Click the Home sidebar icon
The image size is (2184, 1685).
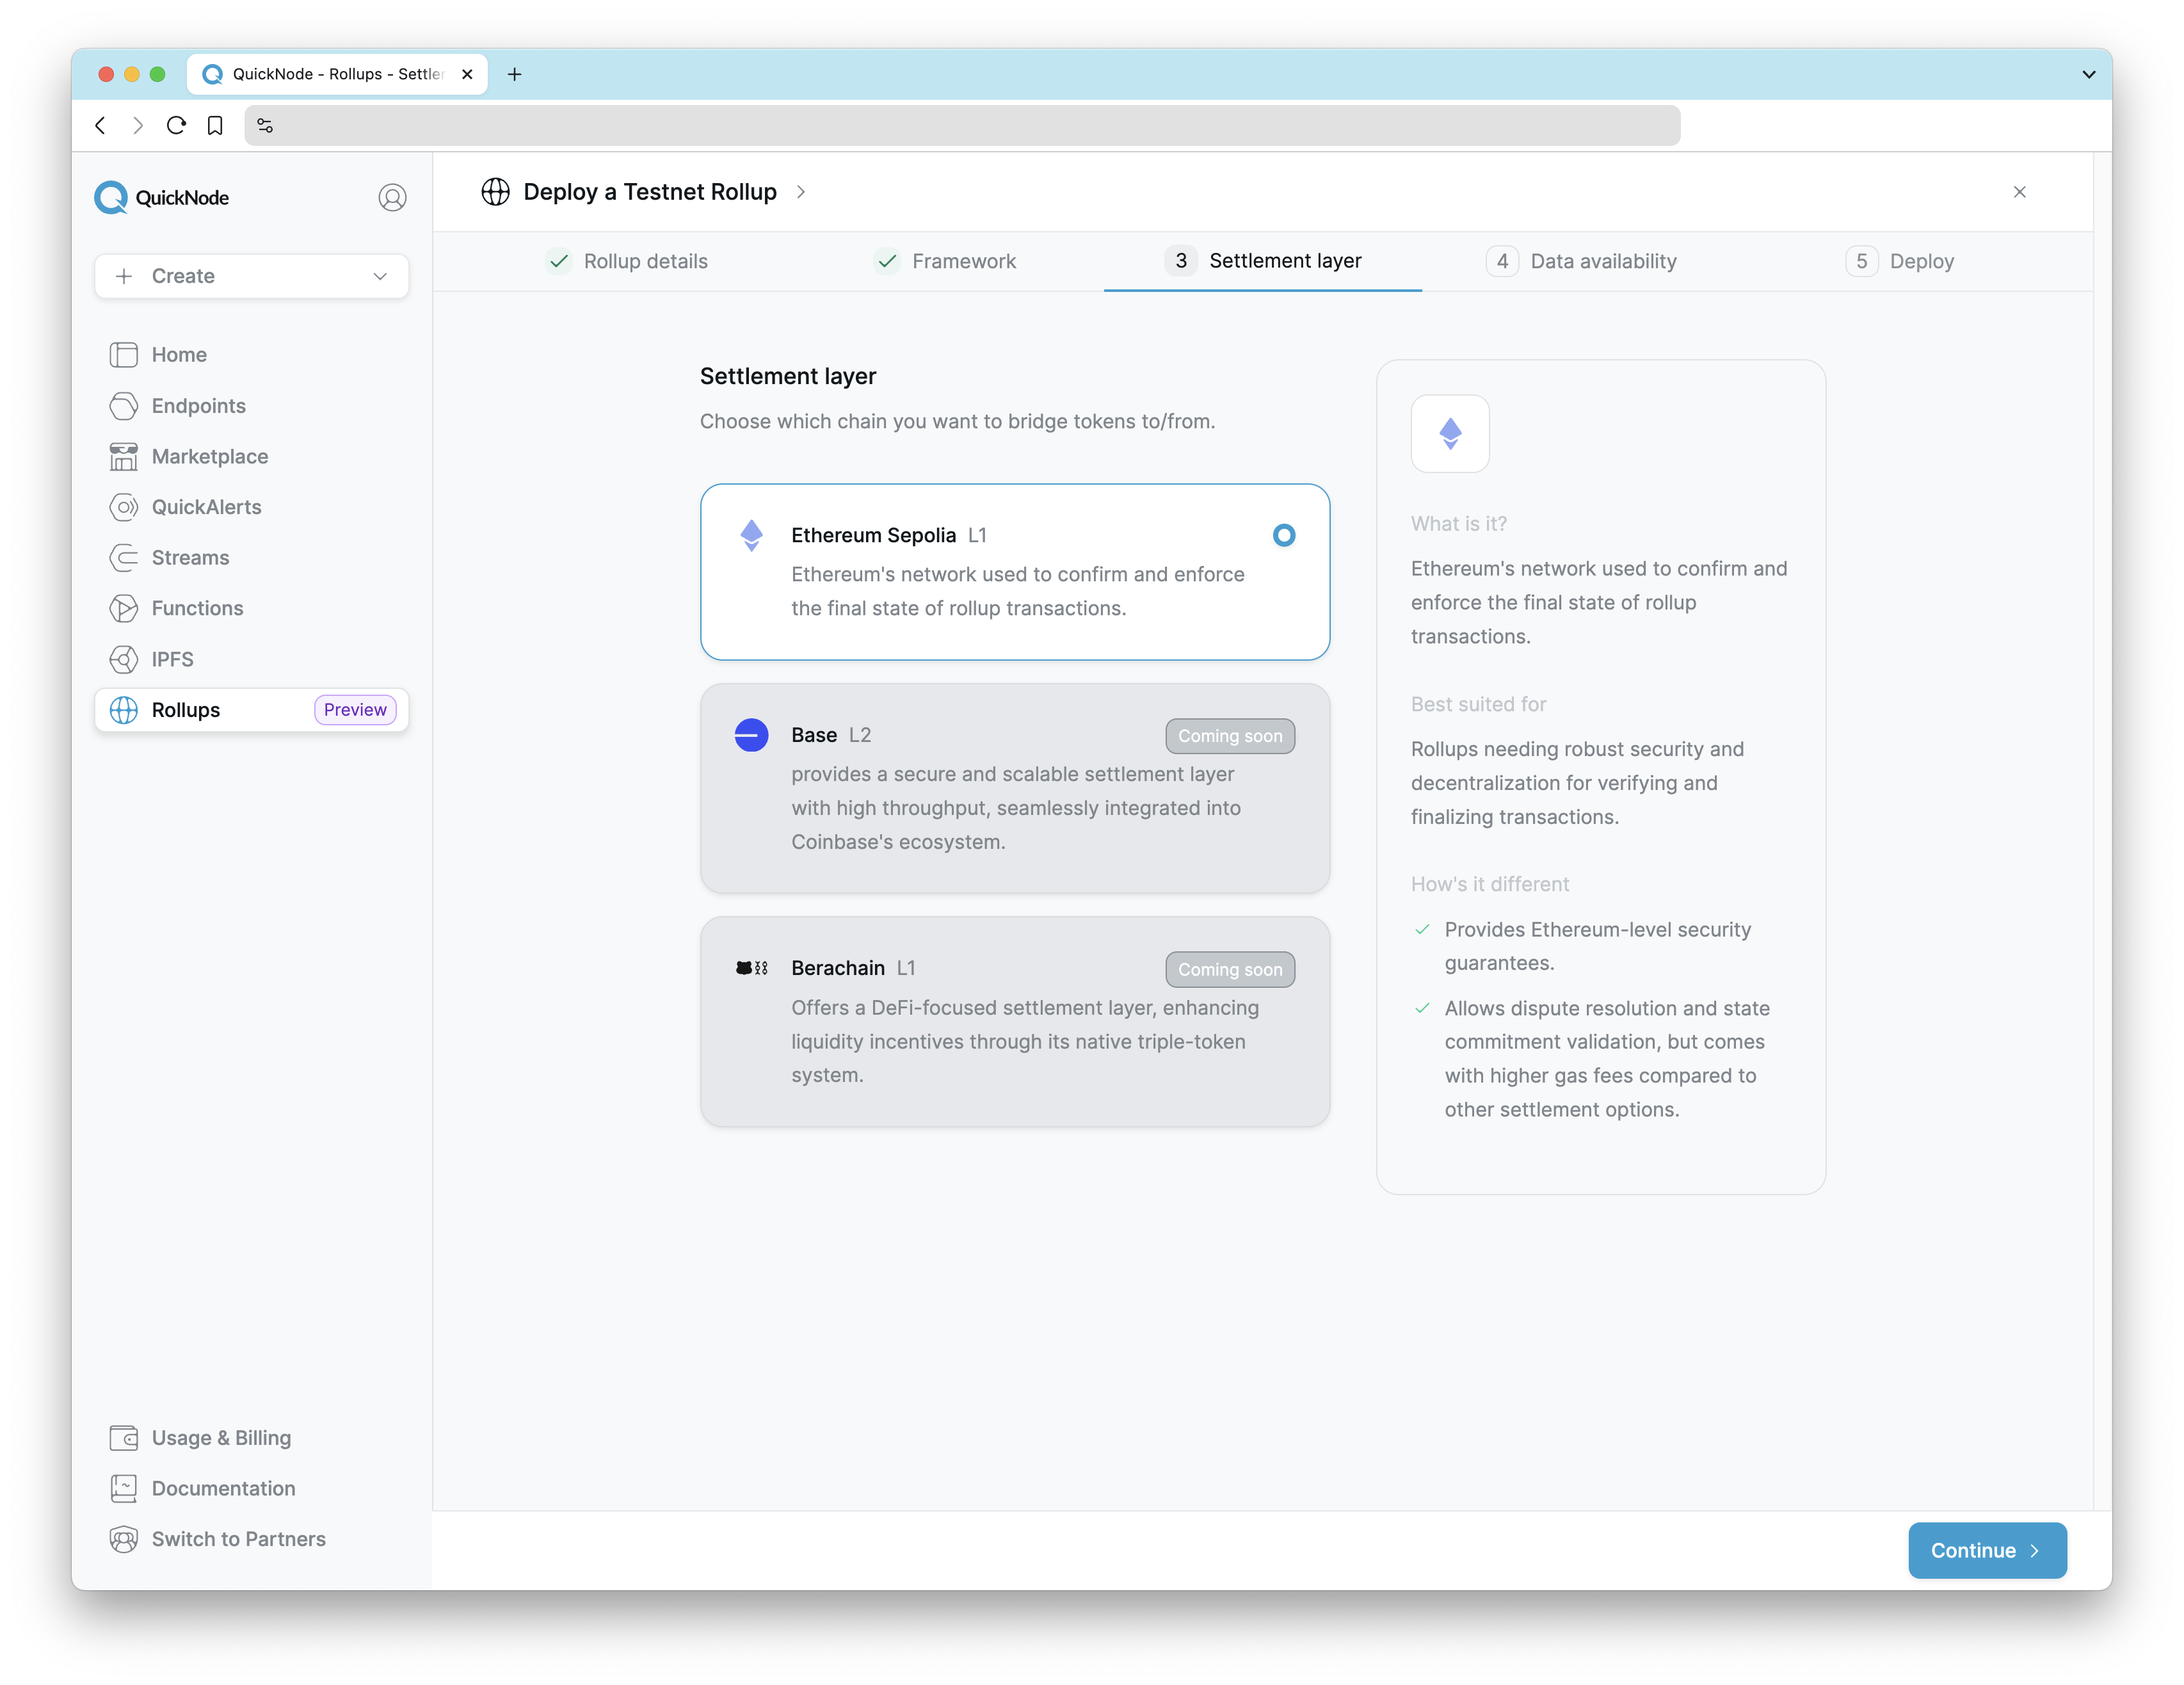pyautogui.click(x=123, y=355)
